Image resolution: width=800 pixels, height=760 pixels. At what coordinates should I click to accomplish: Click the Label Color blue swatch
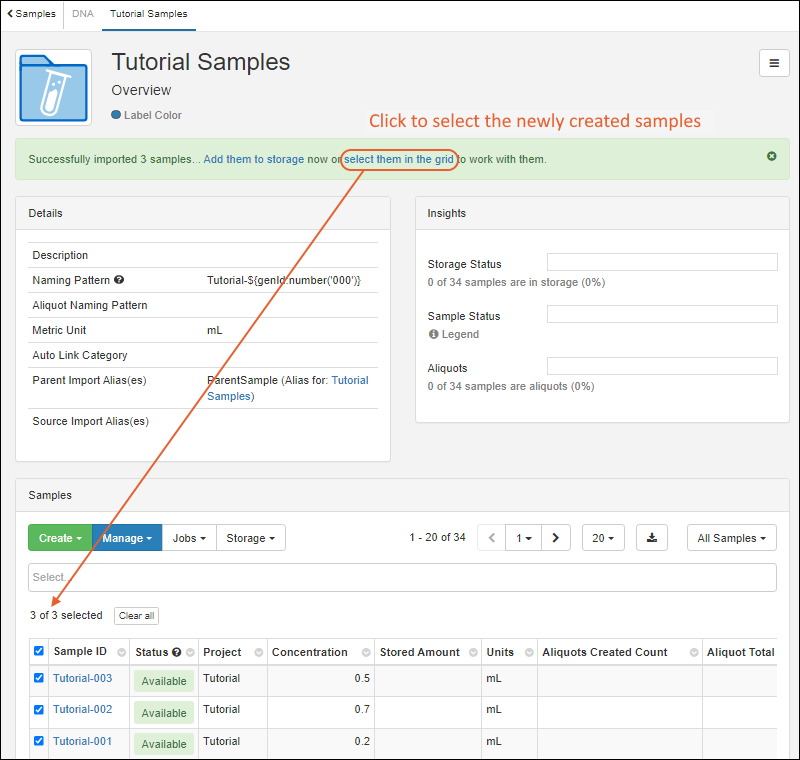click(x=116, y=115)
